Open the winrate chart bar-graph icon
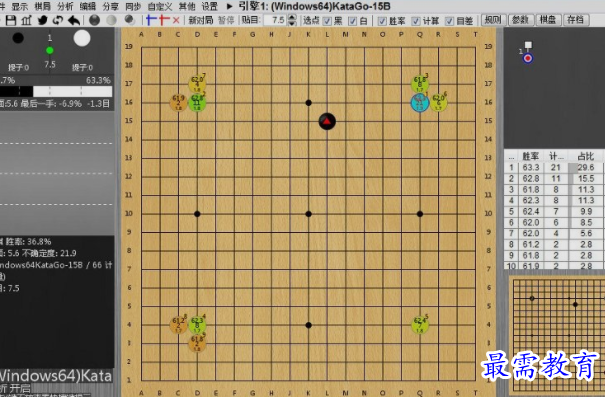This screenshot has height=397, width=605. [x=26, y=20]
